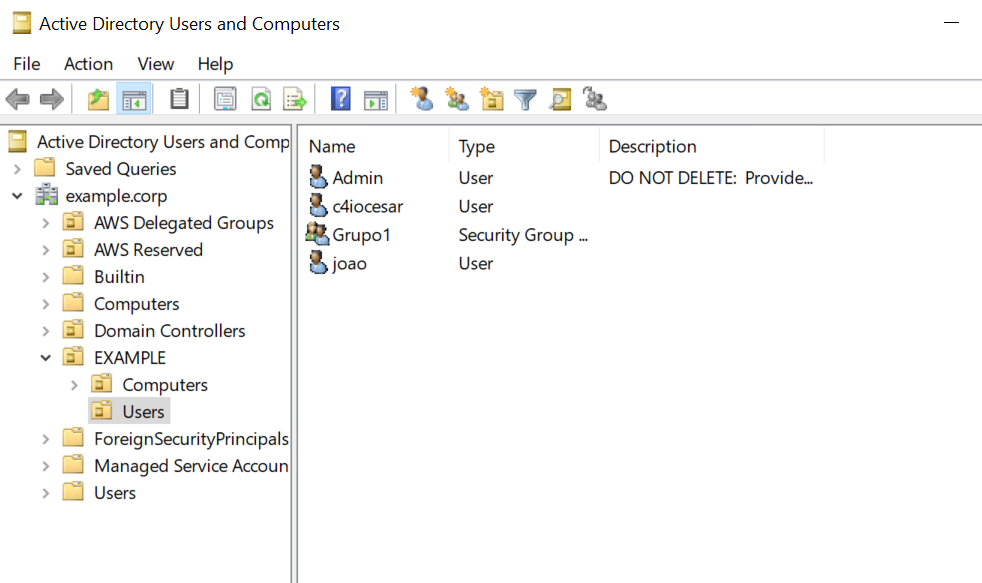Expand the Builtin container
Screen dimensions: 982x583
(x=45, y=277)
